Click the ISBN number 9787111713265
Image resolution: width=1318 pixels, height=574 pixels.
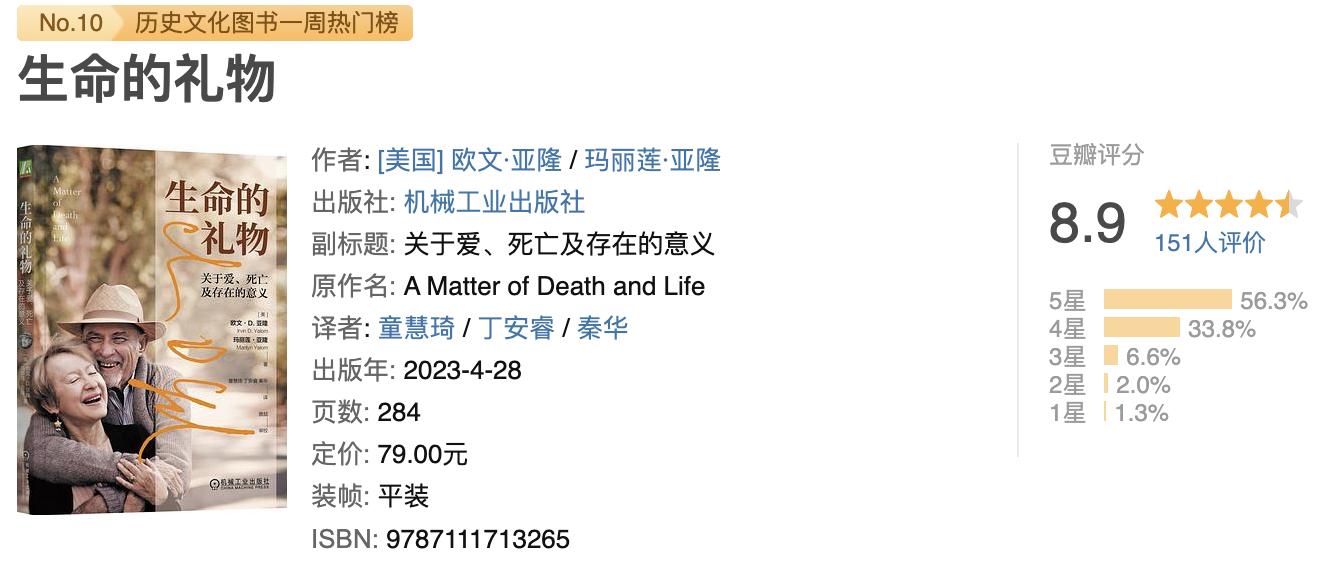[474, 540]
